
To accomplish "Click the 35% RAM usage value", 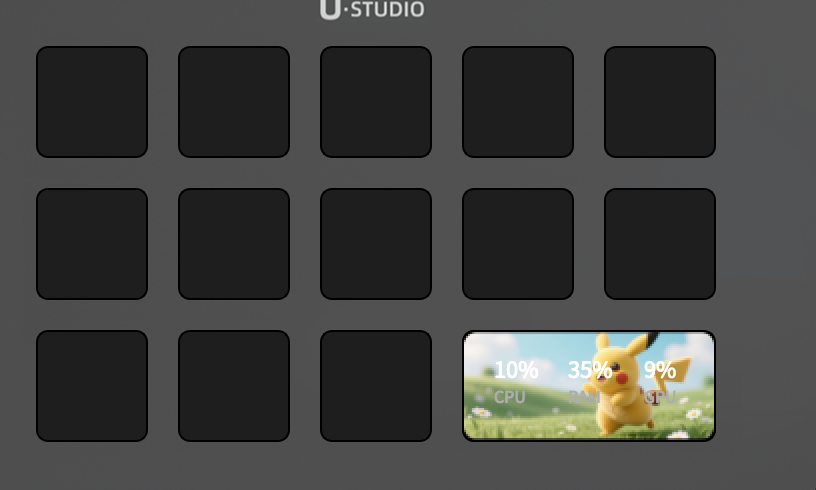I will point(590,370).
